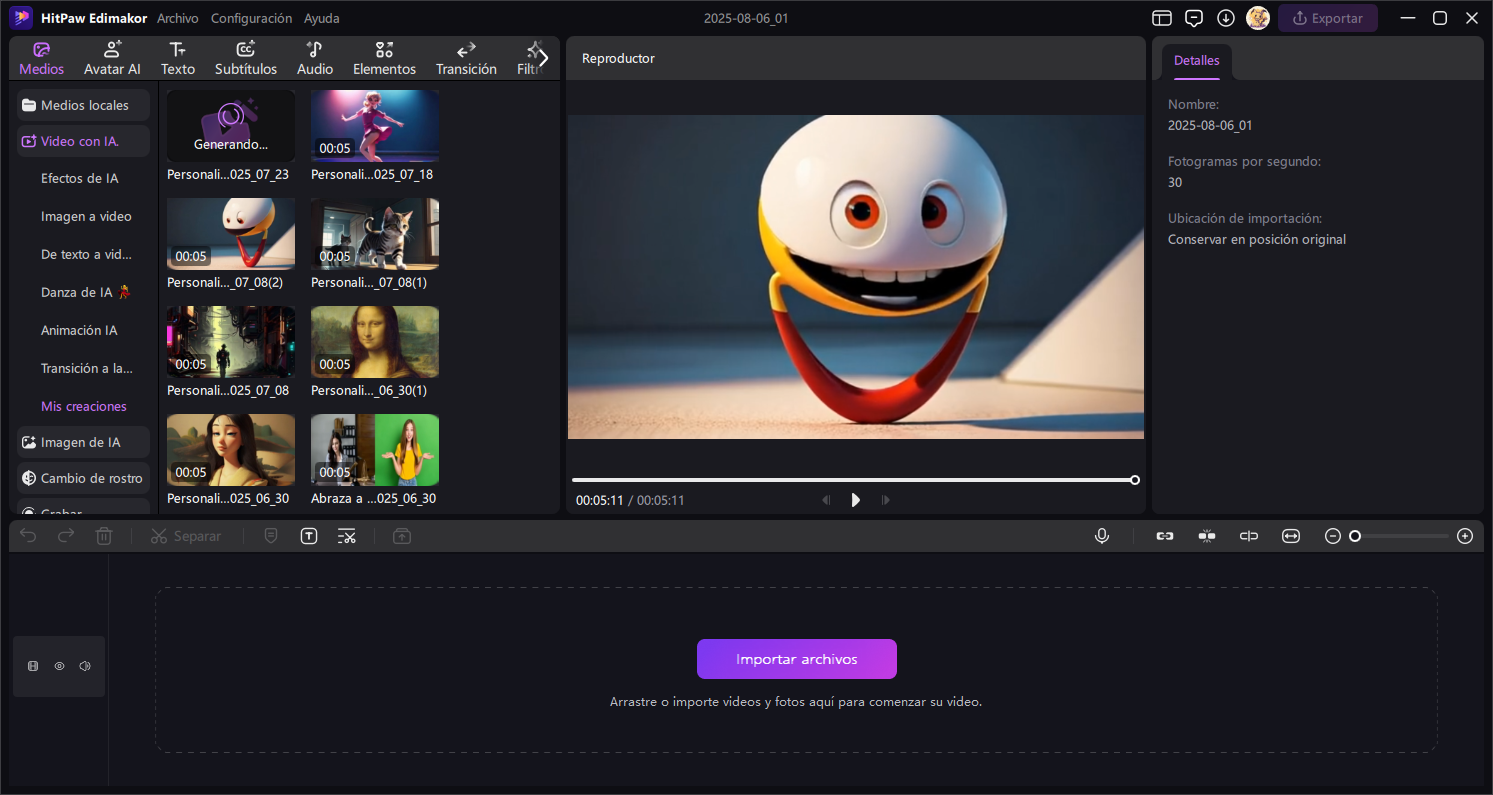Open the Avatar AI tab
The image size is (1493, 795).
coord(112,59)
